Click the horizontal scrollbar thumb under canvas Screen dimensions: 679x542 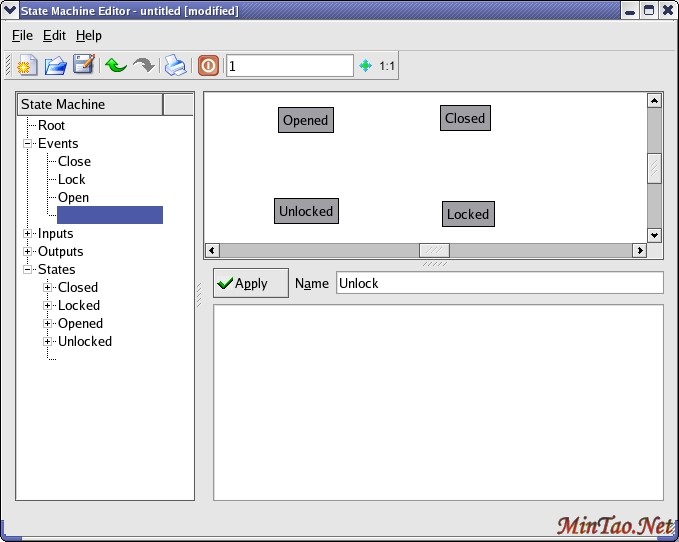point(434,250)
